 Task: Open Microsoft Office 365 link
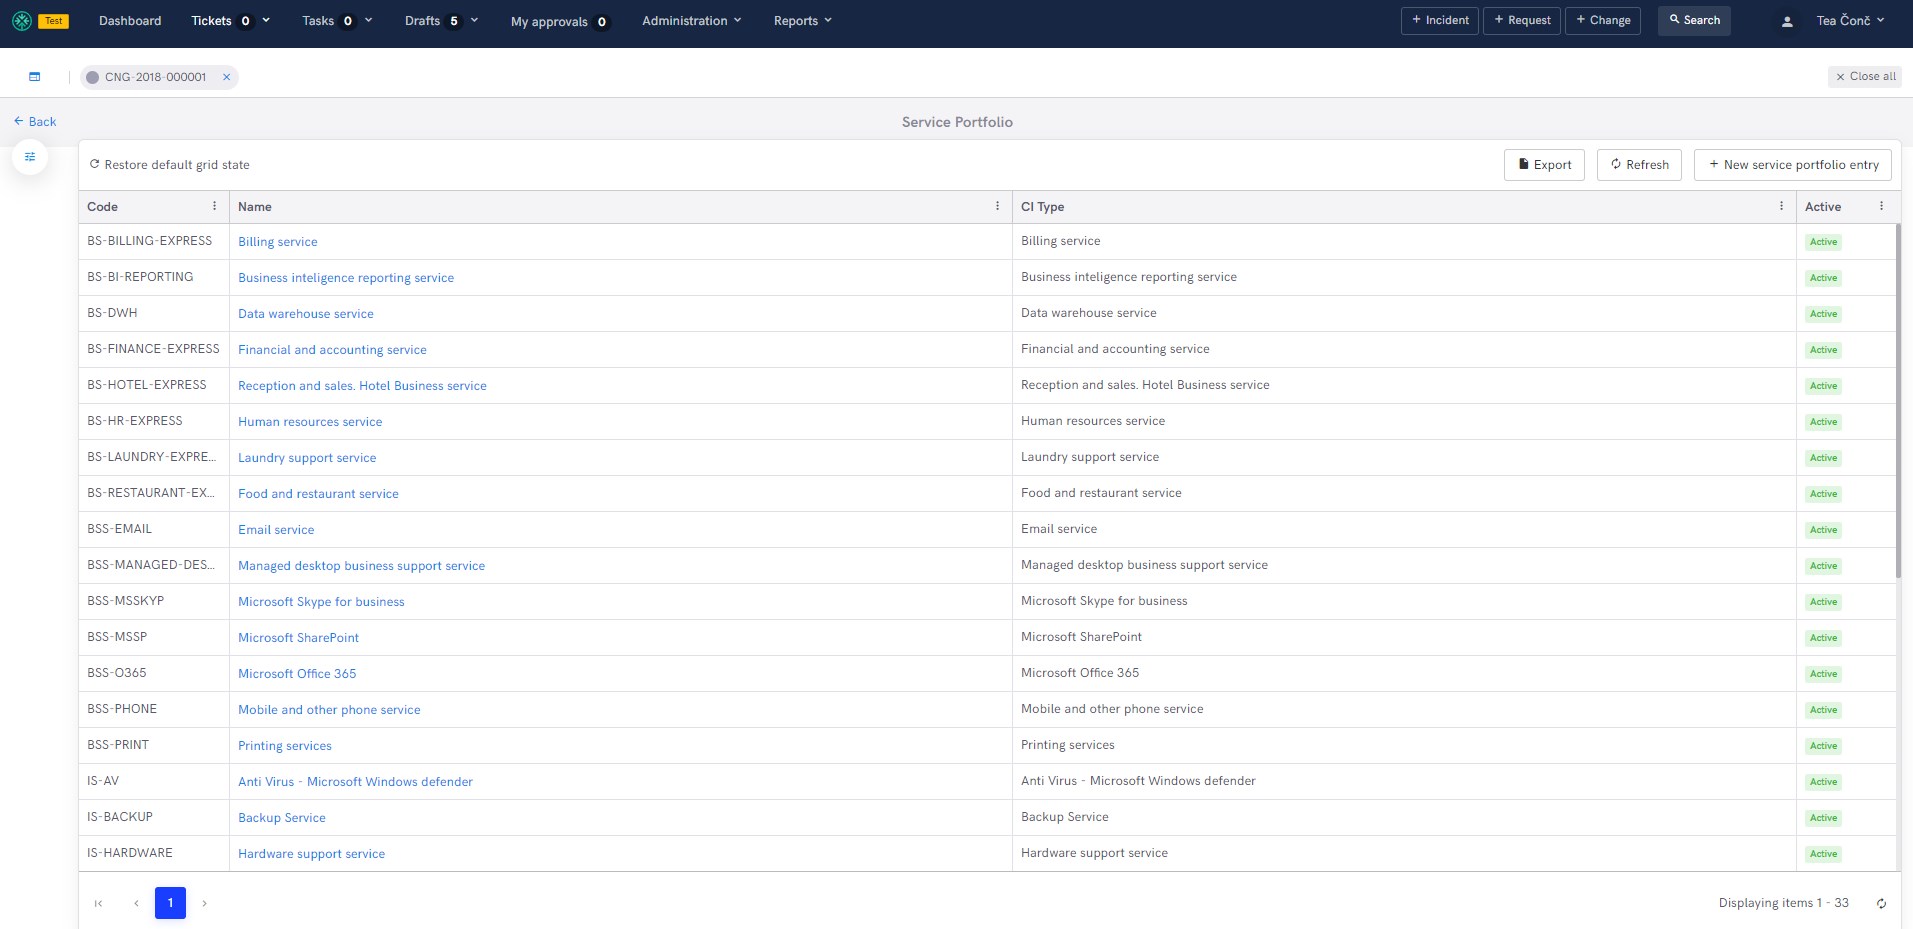point(297,674)
